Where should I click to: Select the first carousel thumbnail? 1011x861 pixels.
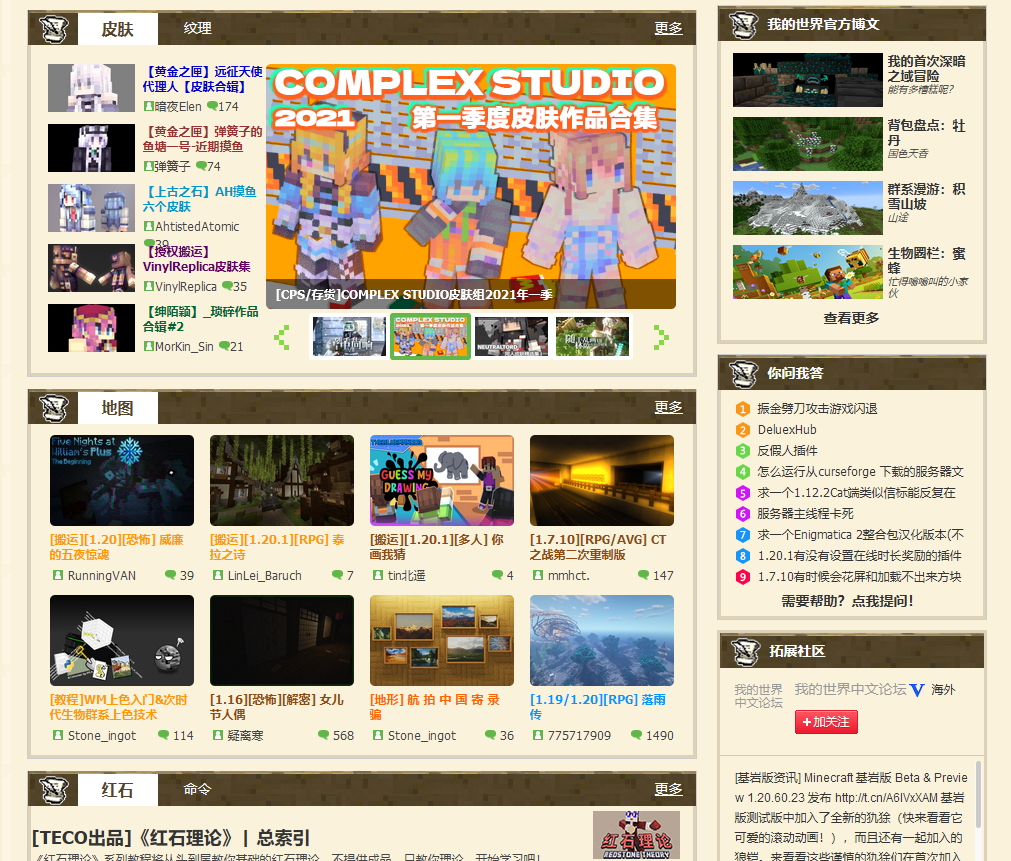(349, 336)
